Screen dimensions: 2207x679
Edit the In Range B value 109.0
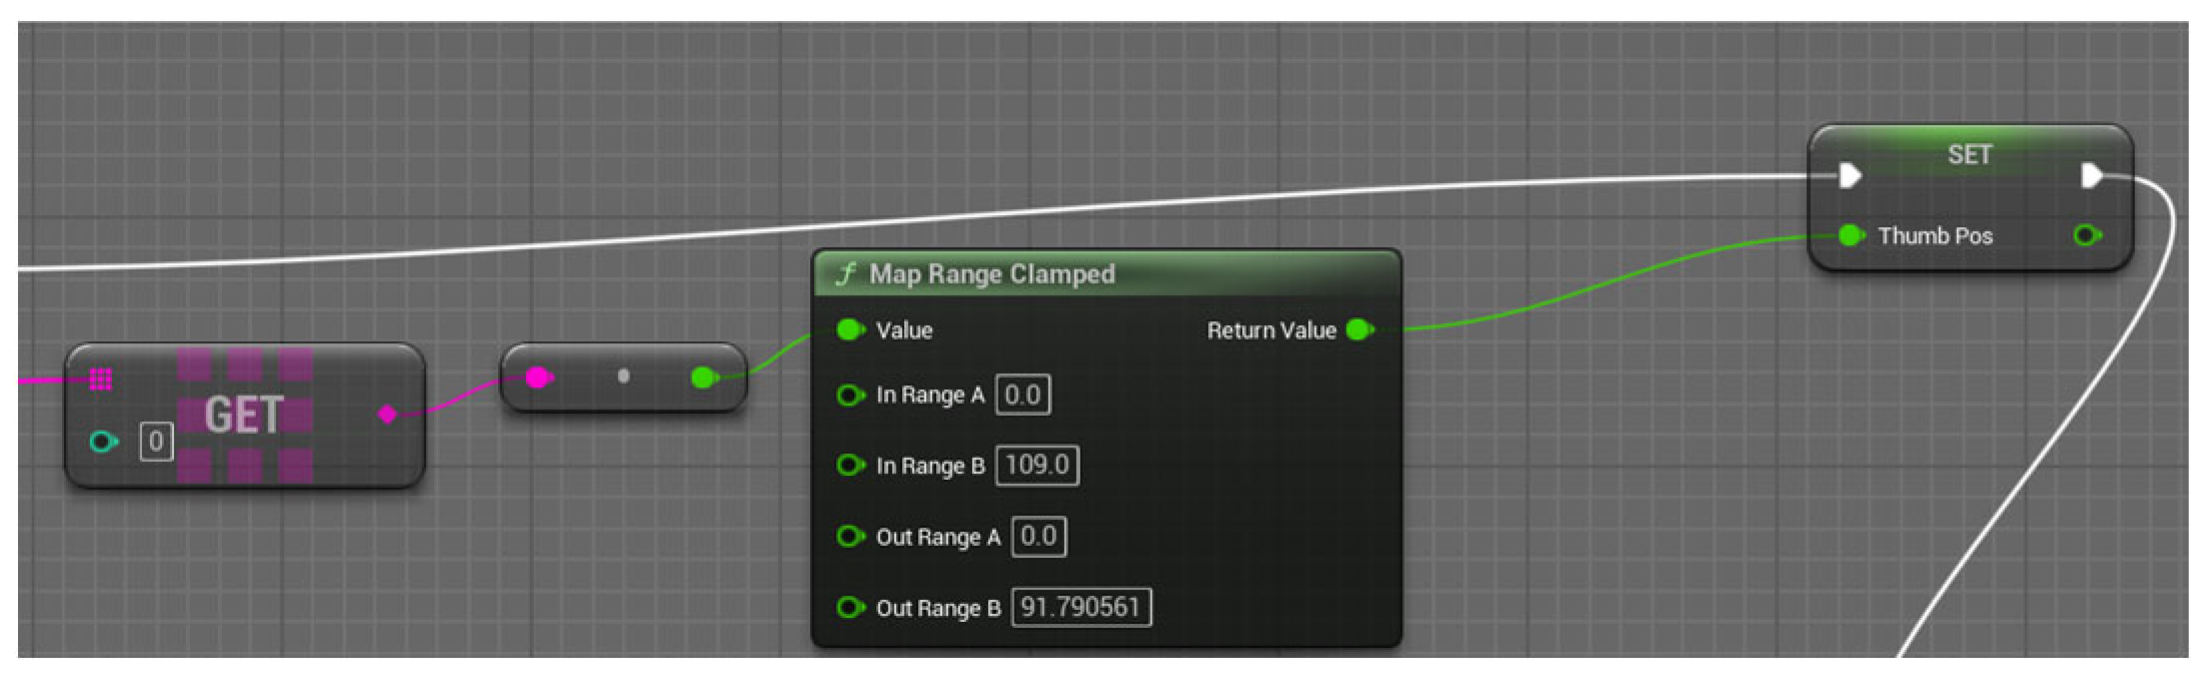pos(1037,465)
